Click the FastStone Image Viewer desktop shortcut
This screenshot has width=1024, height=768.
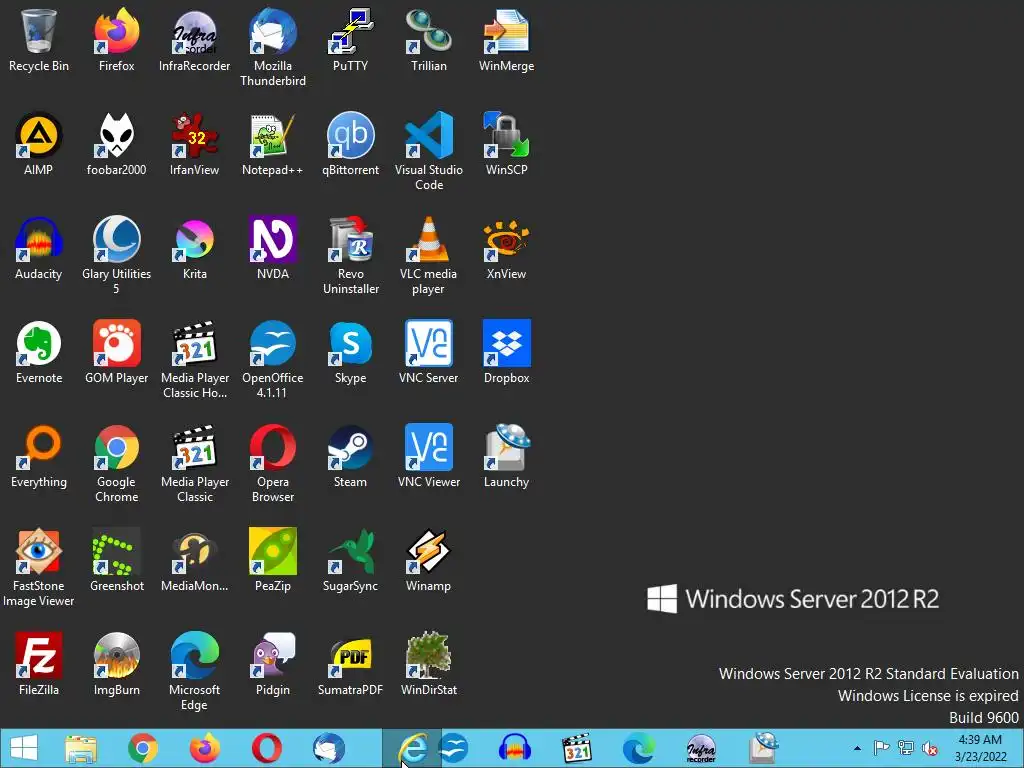[x=39, y=567]
